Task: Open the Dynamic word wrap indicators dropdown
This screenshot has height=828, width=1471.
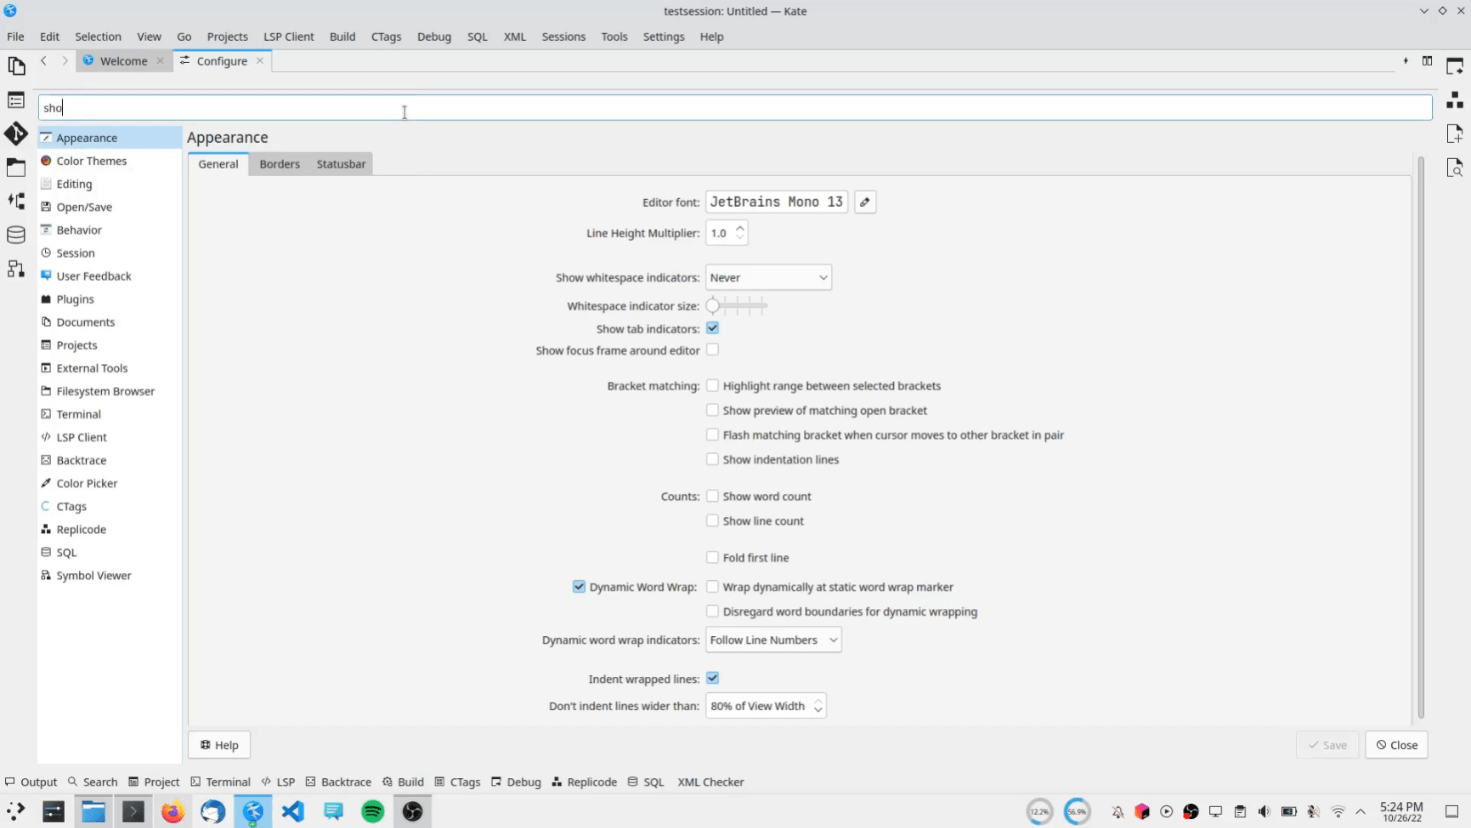Action: click(773, 639)
